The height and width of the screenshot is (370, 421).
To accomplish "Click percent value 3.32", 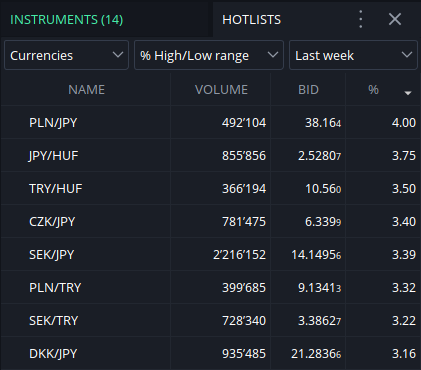I will tap(404, 288).
